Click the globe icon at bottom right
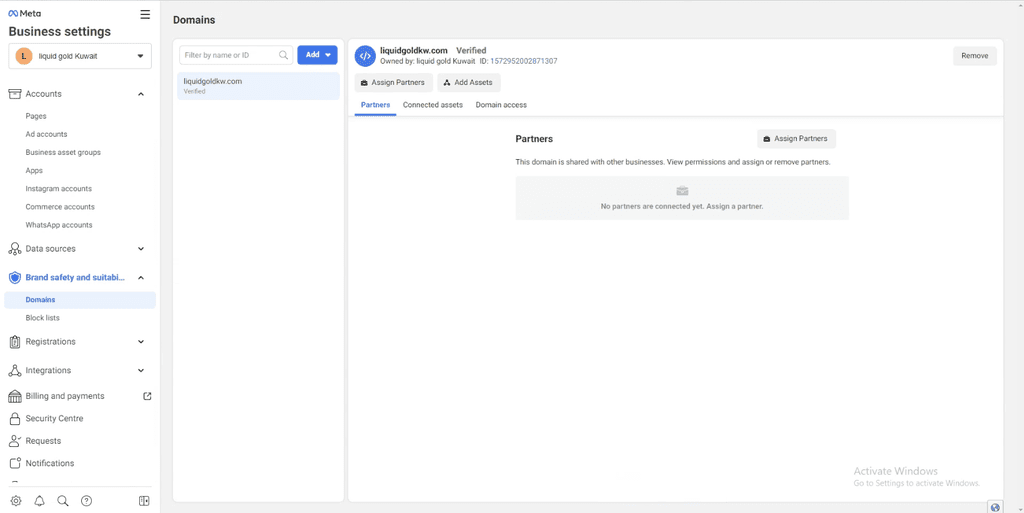The image size is (1024, 513). [995, 507]
